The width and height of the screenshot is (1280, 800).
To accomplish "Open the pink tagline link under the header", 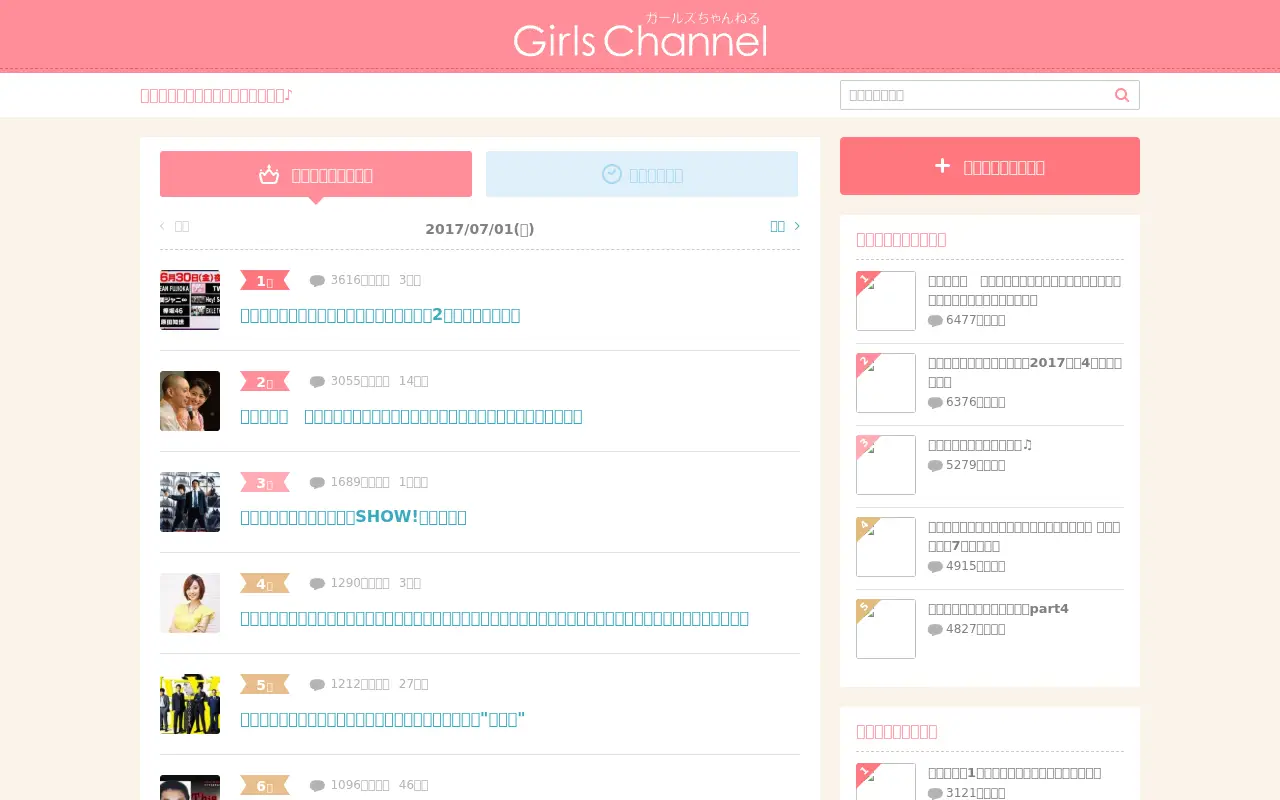I will click(x=216, y=95).
